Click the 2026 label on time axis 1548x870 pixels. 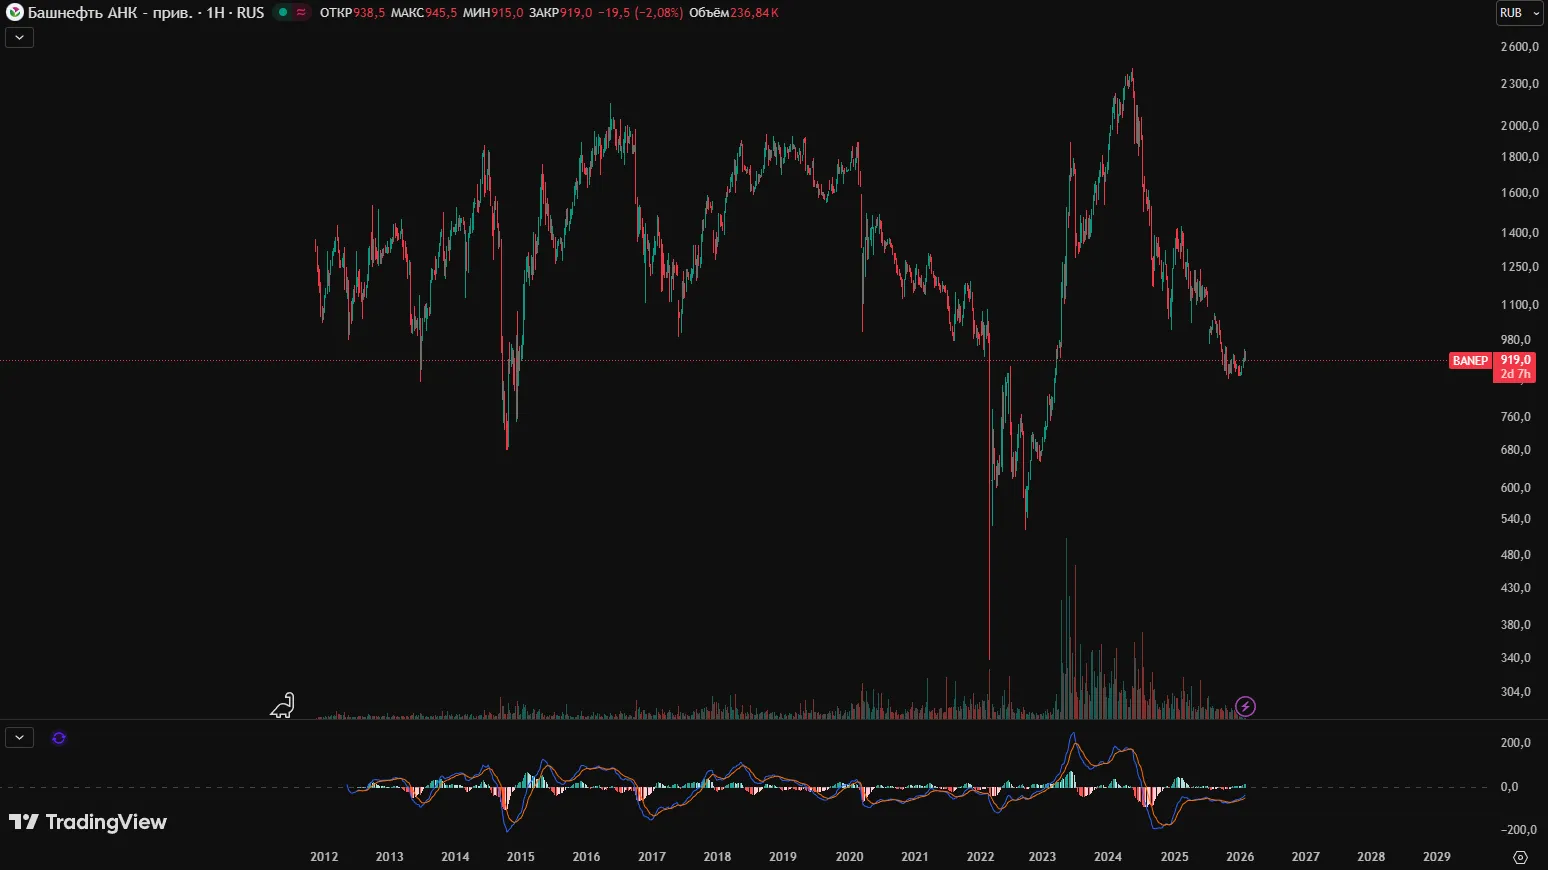pos(1240,857)
